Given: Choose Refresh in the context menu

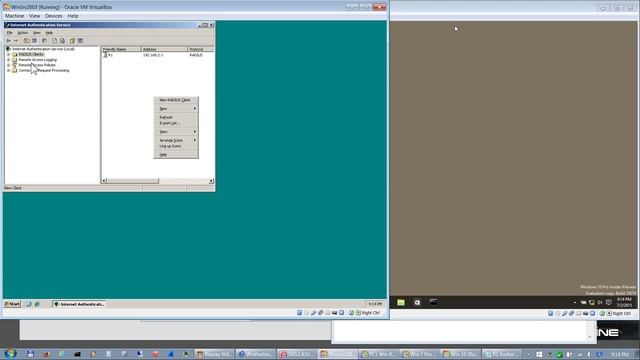Looking at the screenshot, I should pos(176,117).
